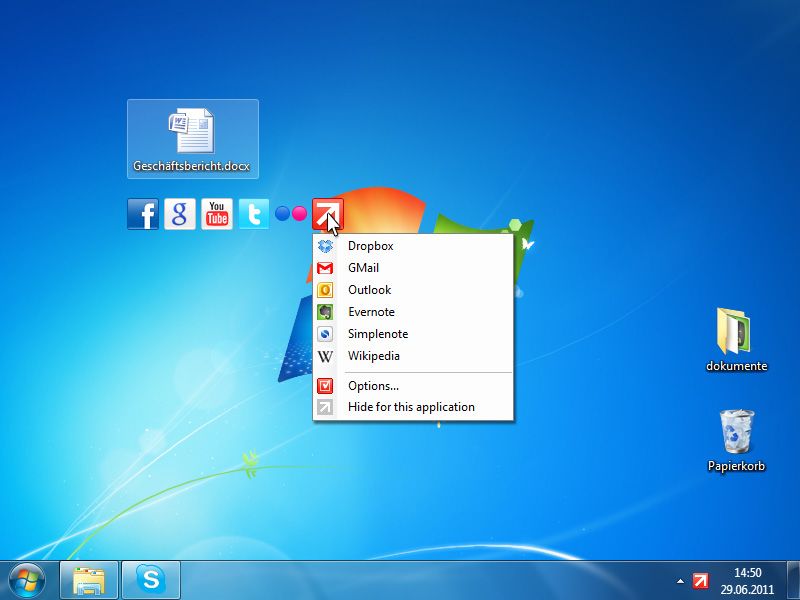Open Options... from the popup menu
This screenshot has width=800, height=600.
413,386
